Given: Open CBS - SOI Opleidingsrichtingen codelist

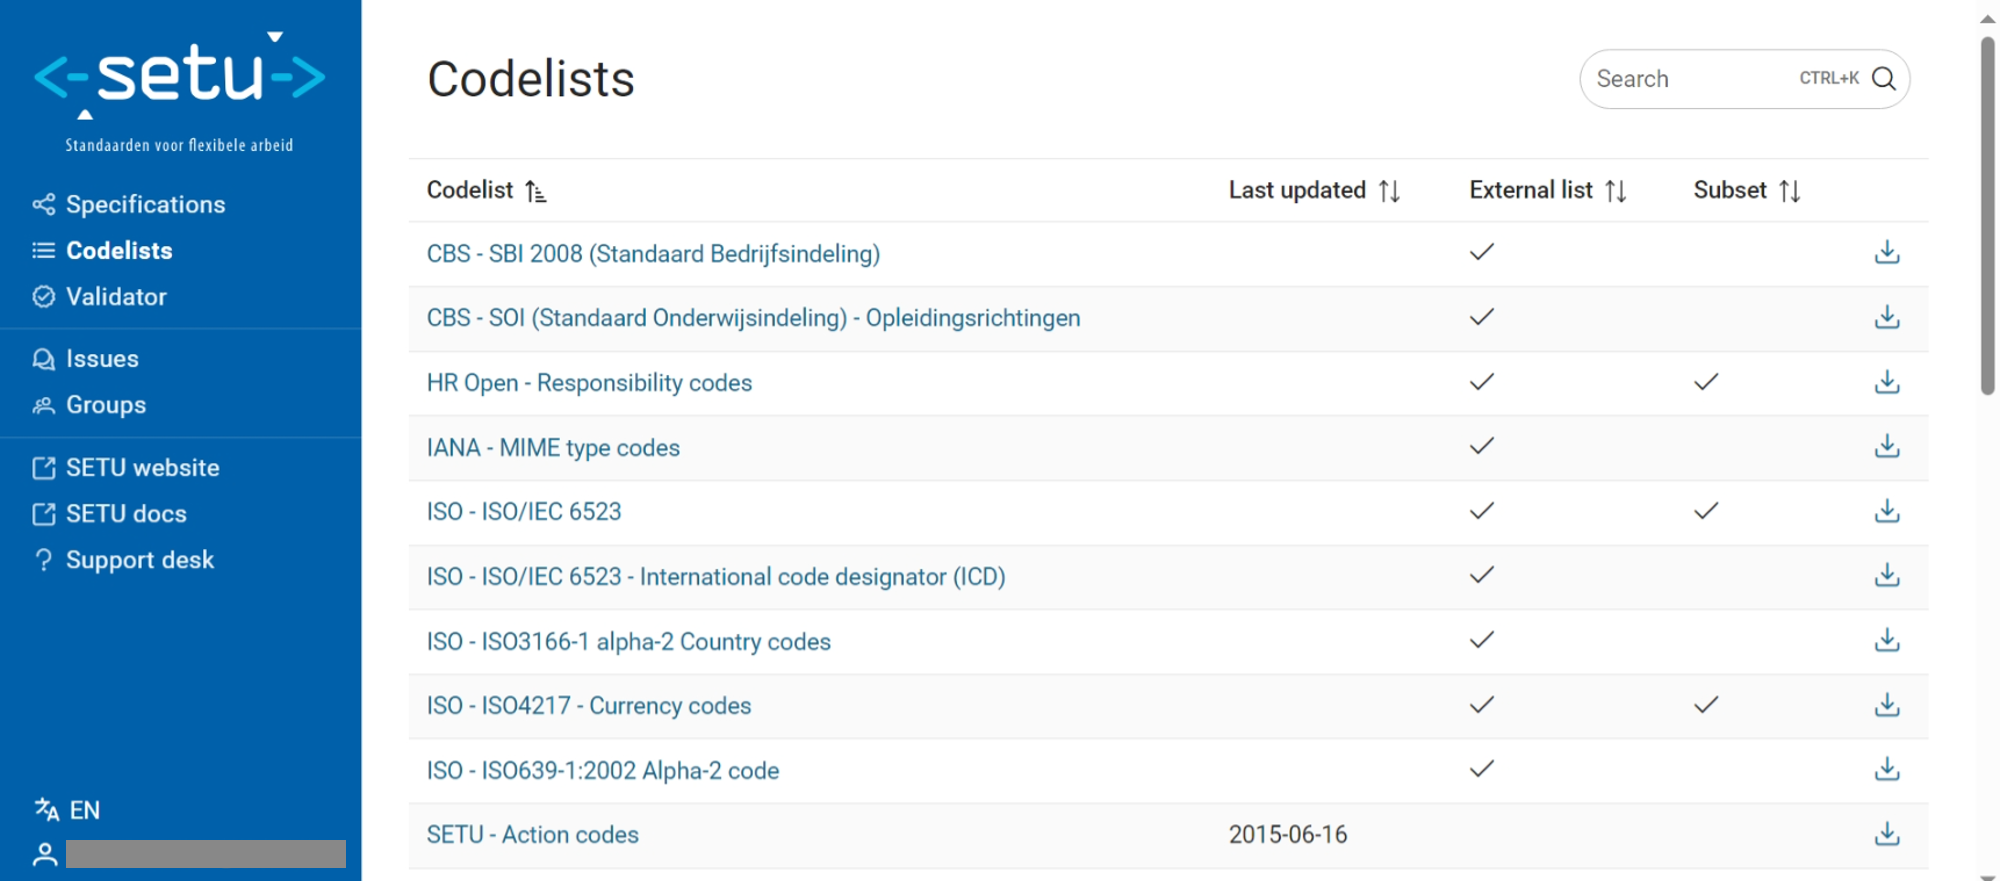Looking at the screenshot, I should (x=753, y=318).
